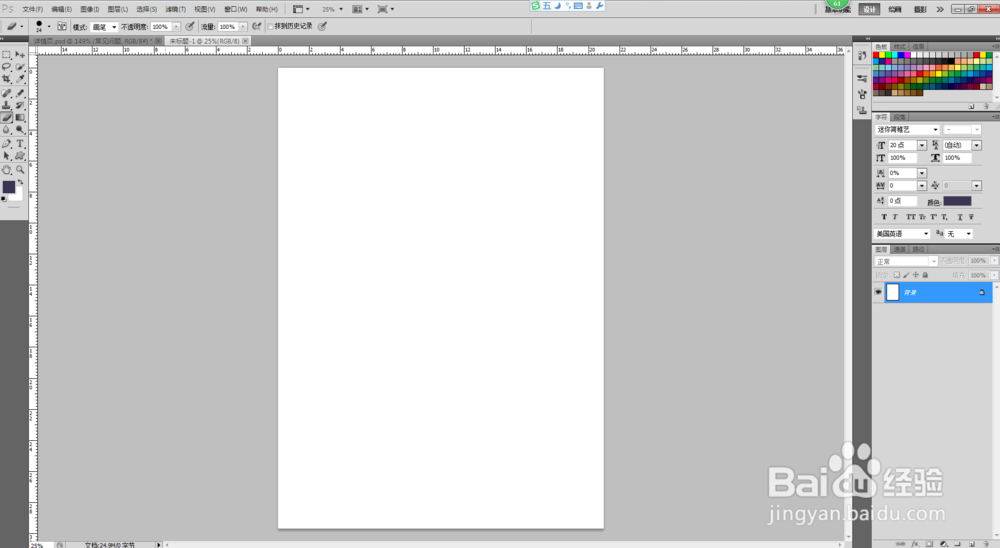Pick the red swatch in Swatches panel

pos(876,55)
